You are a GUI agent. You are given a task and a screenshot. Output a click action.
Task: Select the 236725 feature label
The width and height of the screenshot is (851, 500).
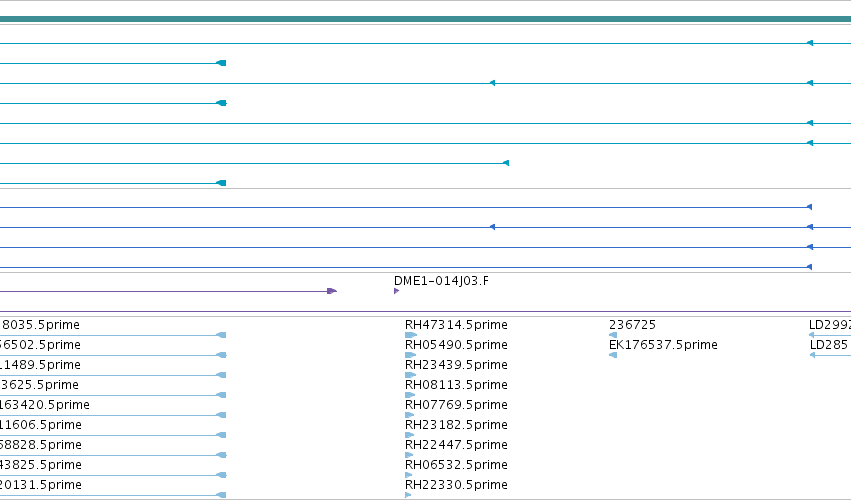pyautogui.click(x=632, y=325)
